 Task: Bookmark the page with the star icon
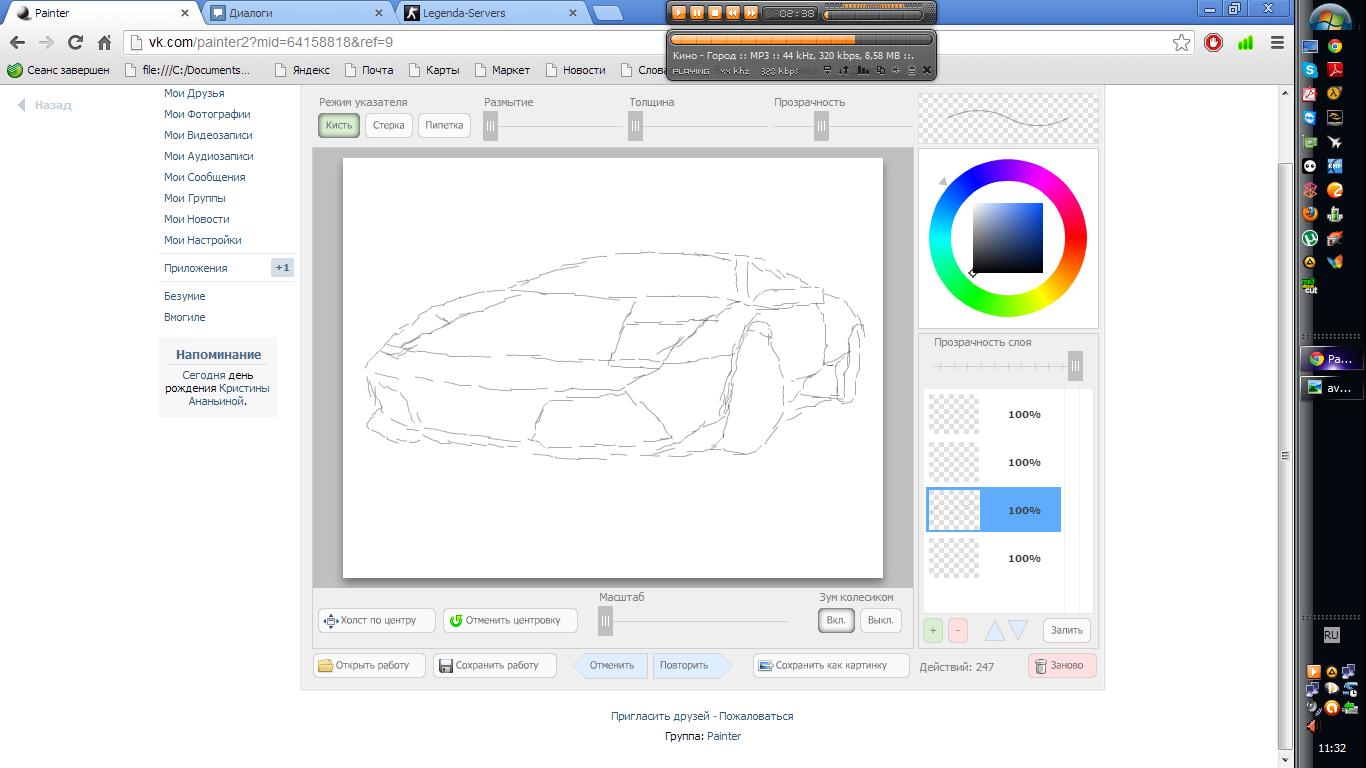coord(1182,43)
